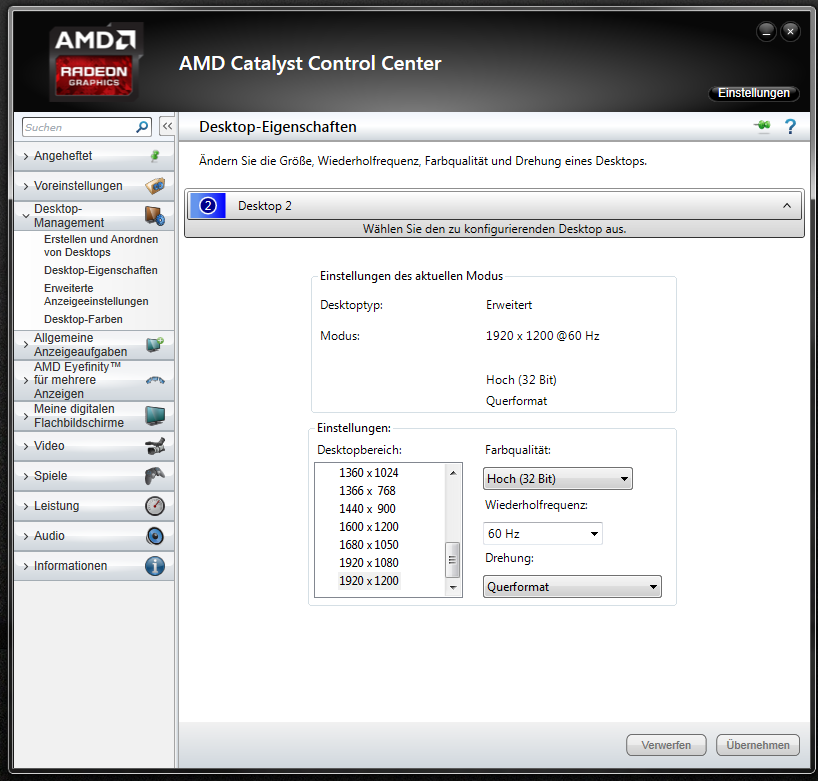Open Erweiterte Anzeigeeinstellungen
Screen dimensions: 818x781
[96, 295]
